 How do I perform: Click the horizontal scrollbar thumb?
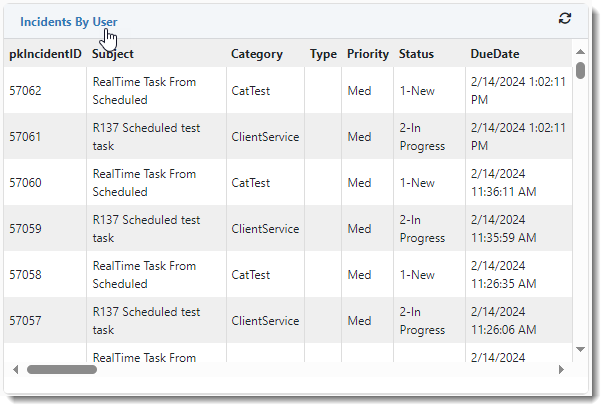point(62,369)
